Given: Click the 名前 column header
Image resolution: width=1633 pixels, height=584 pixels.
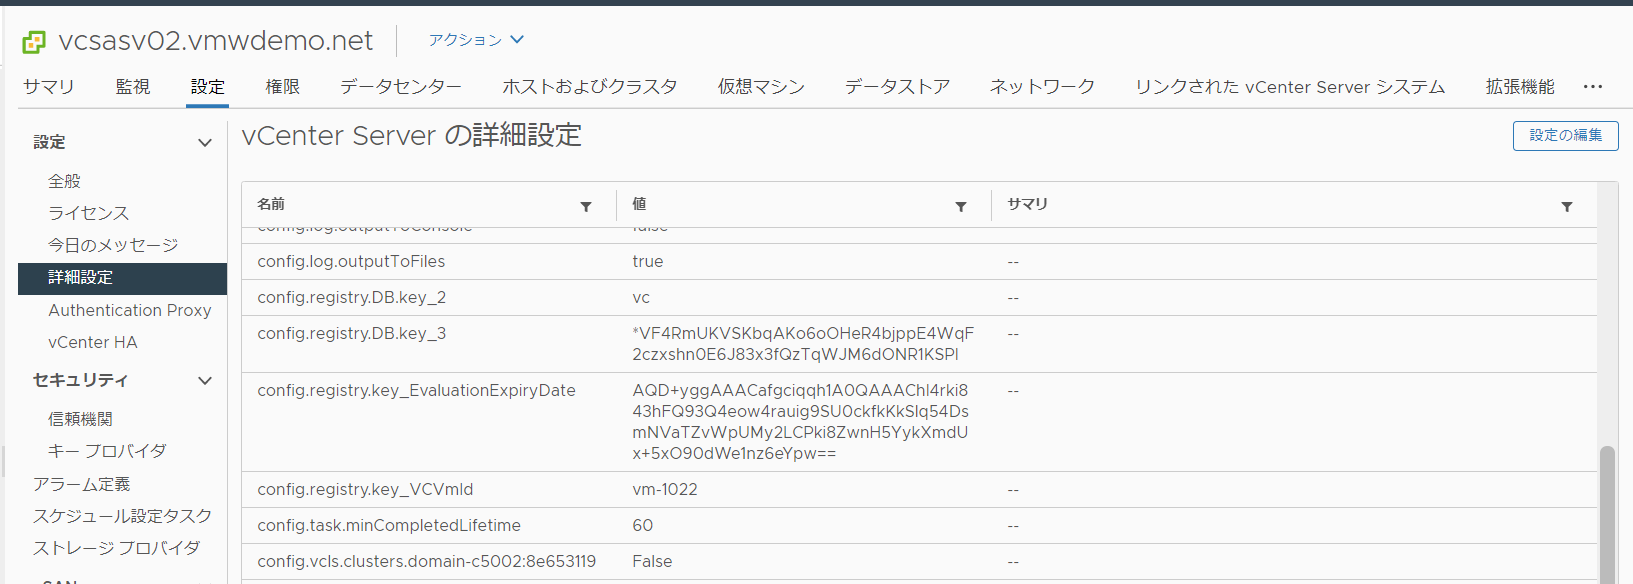Looking at the screenshot, I should coord(271,204).
